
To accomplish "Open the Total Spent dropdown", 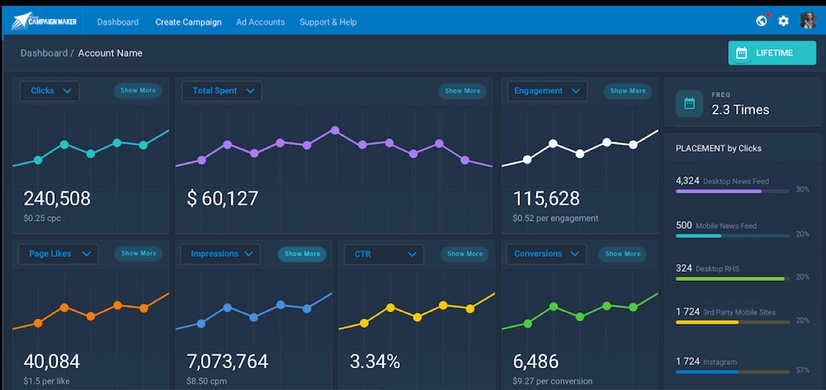I will coord(222,91).
